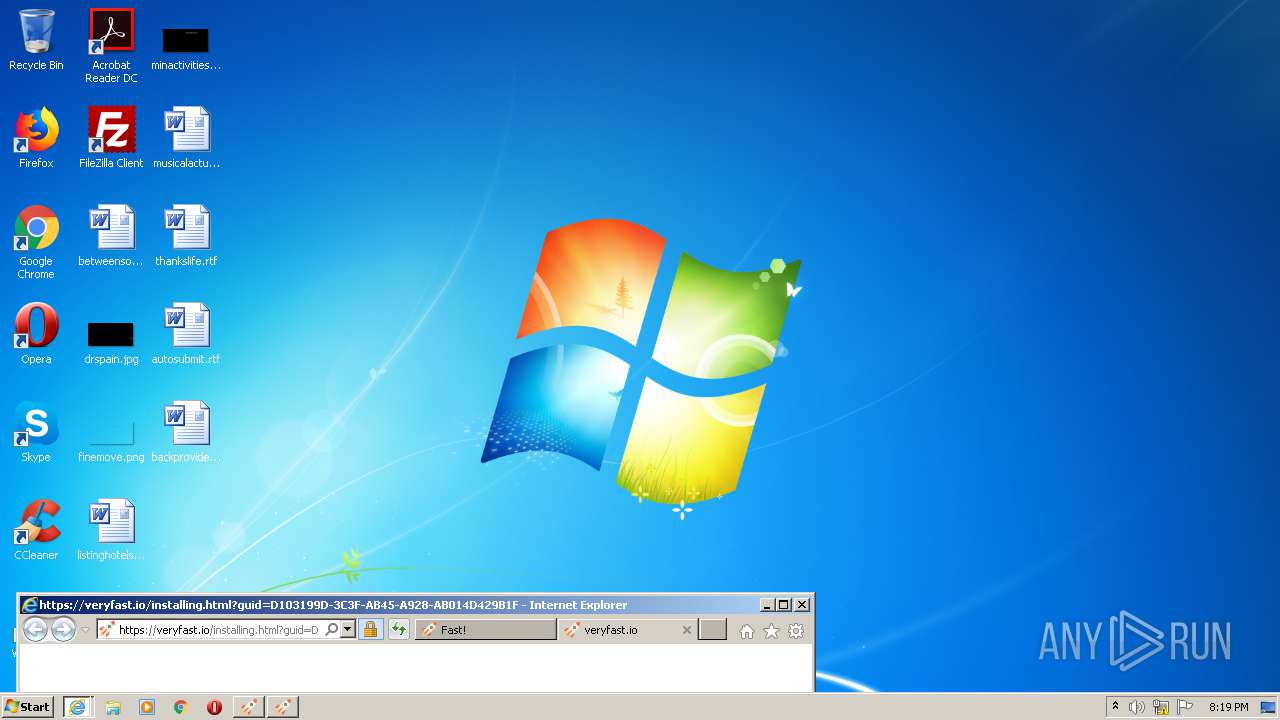
Task: Select the listinghotels document icon
Action: [x=111, y=530]
